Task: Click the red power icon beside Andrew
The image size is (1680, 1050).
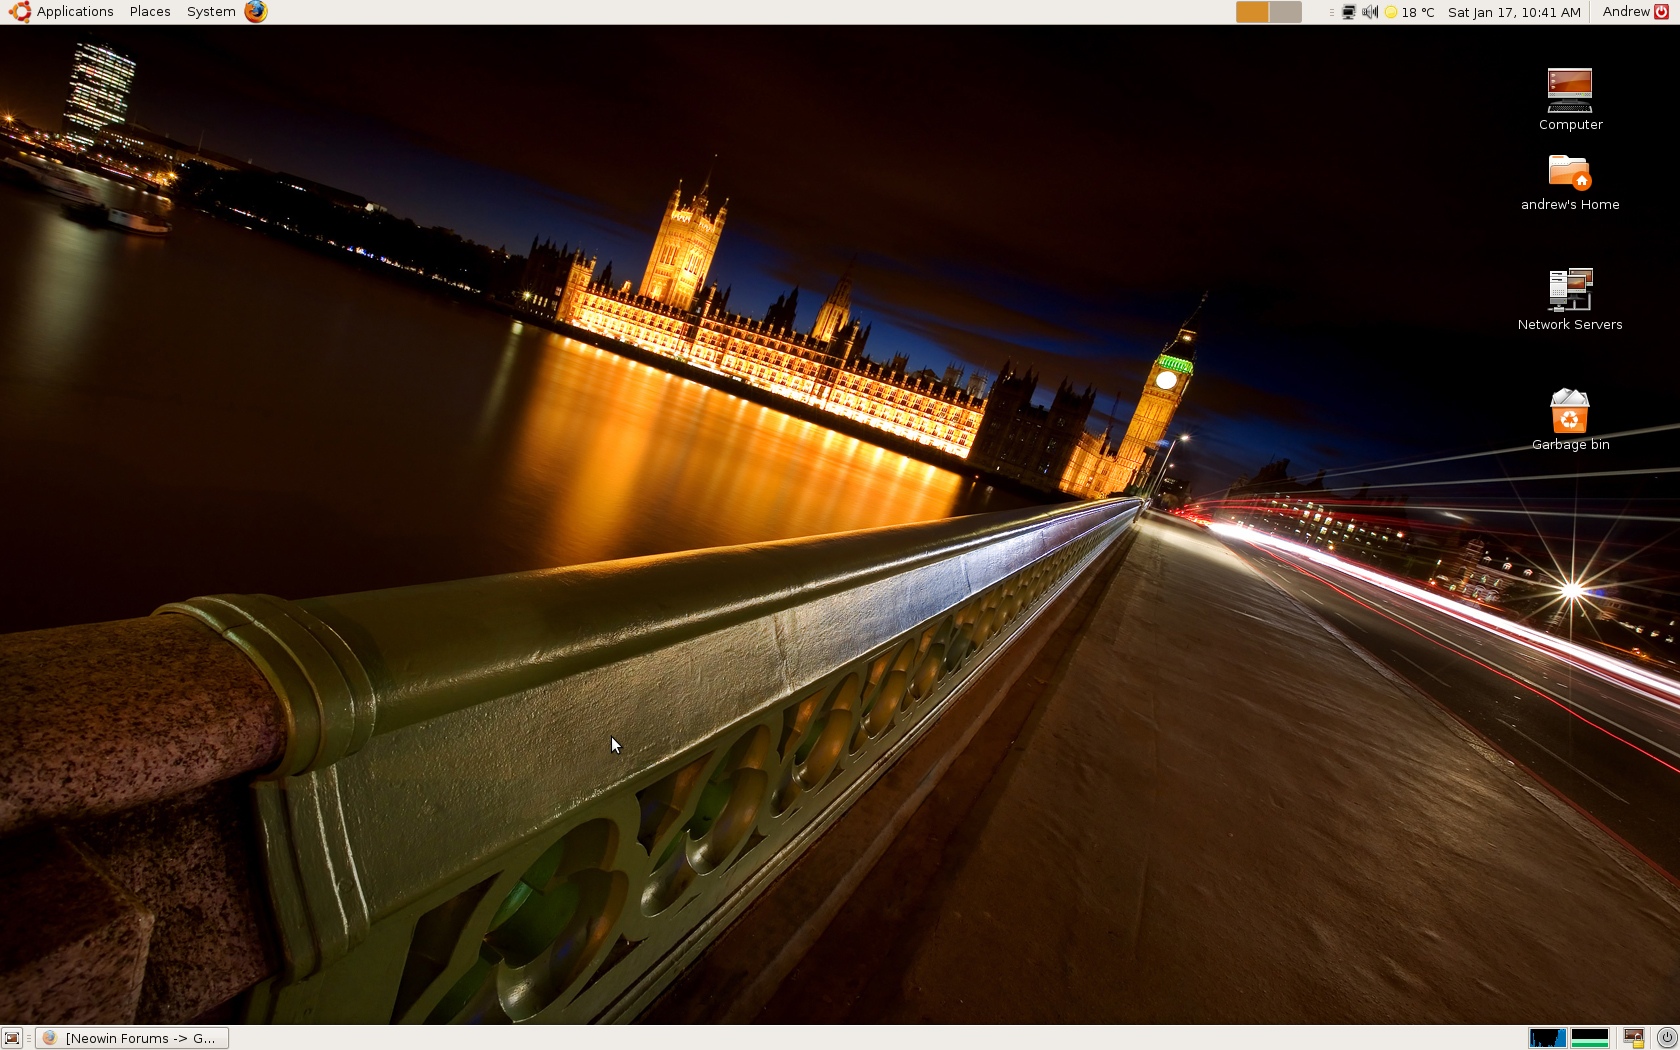Action: (x=1662, y=12)
